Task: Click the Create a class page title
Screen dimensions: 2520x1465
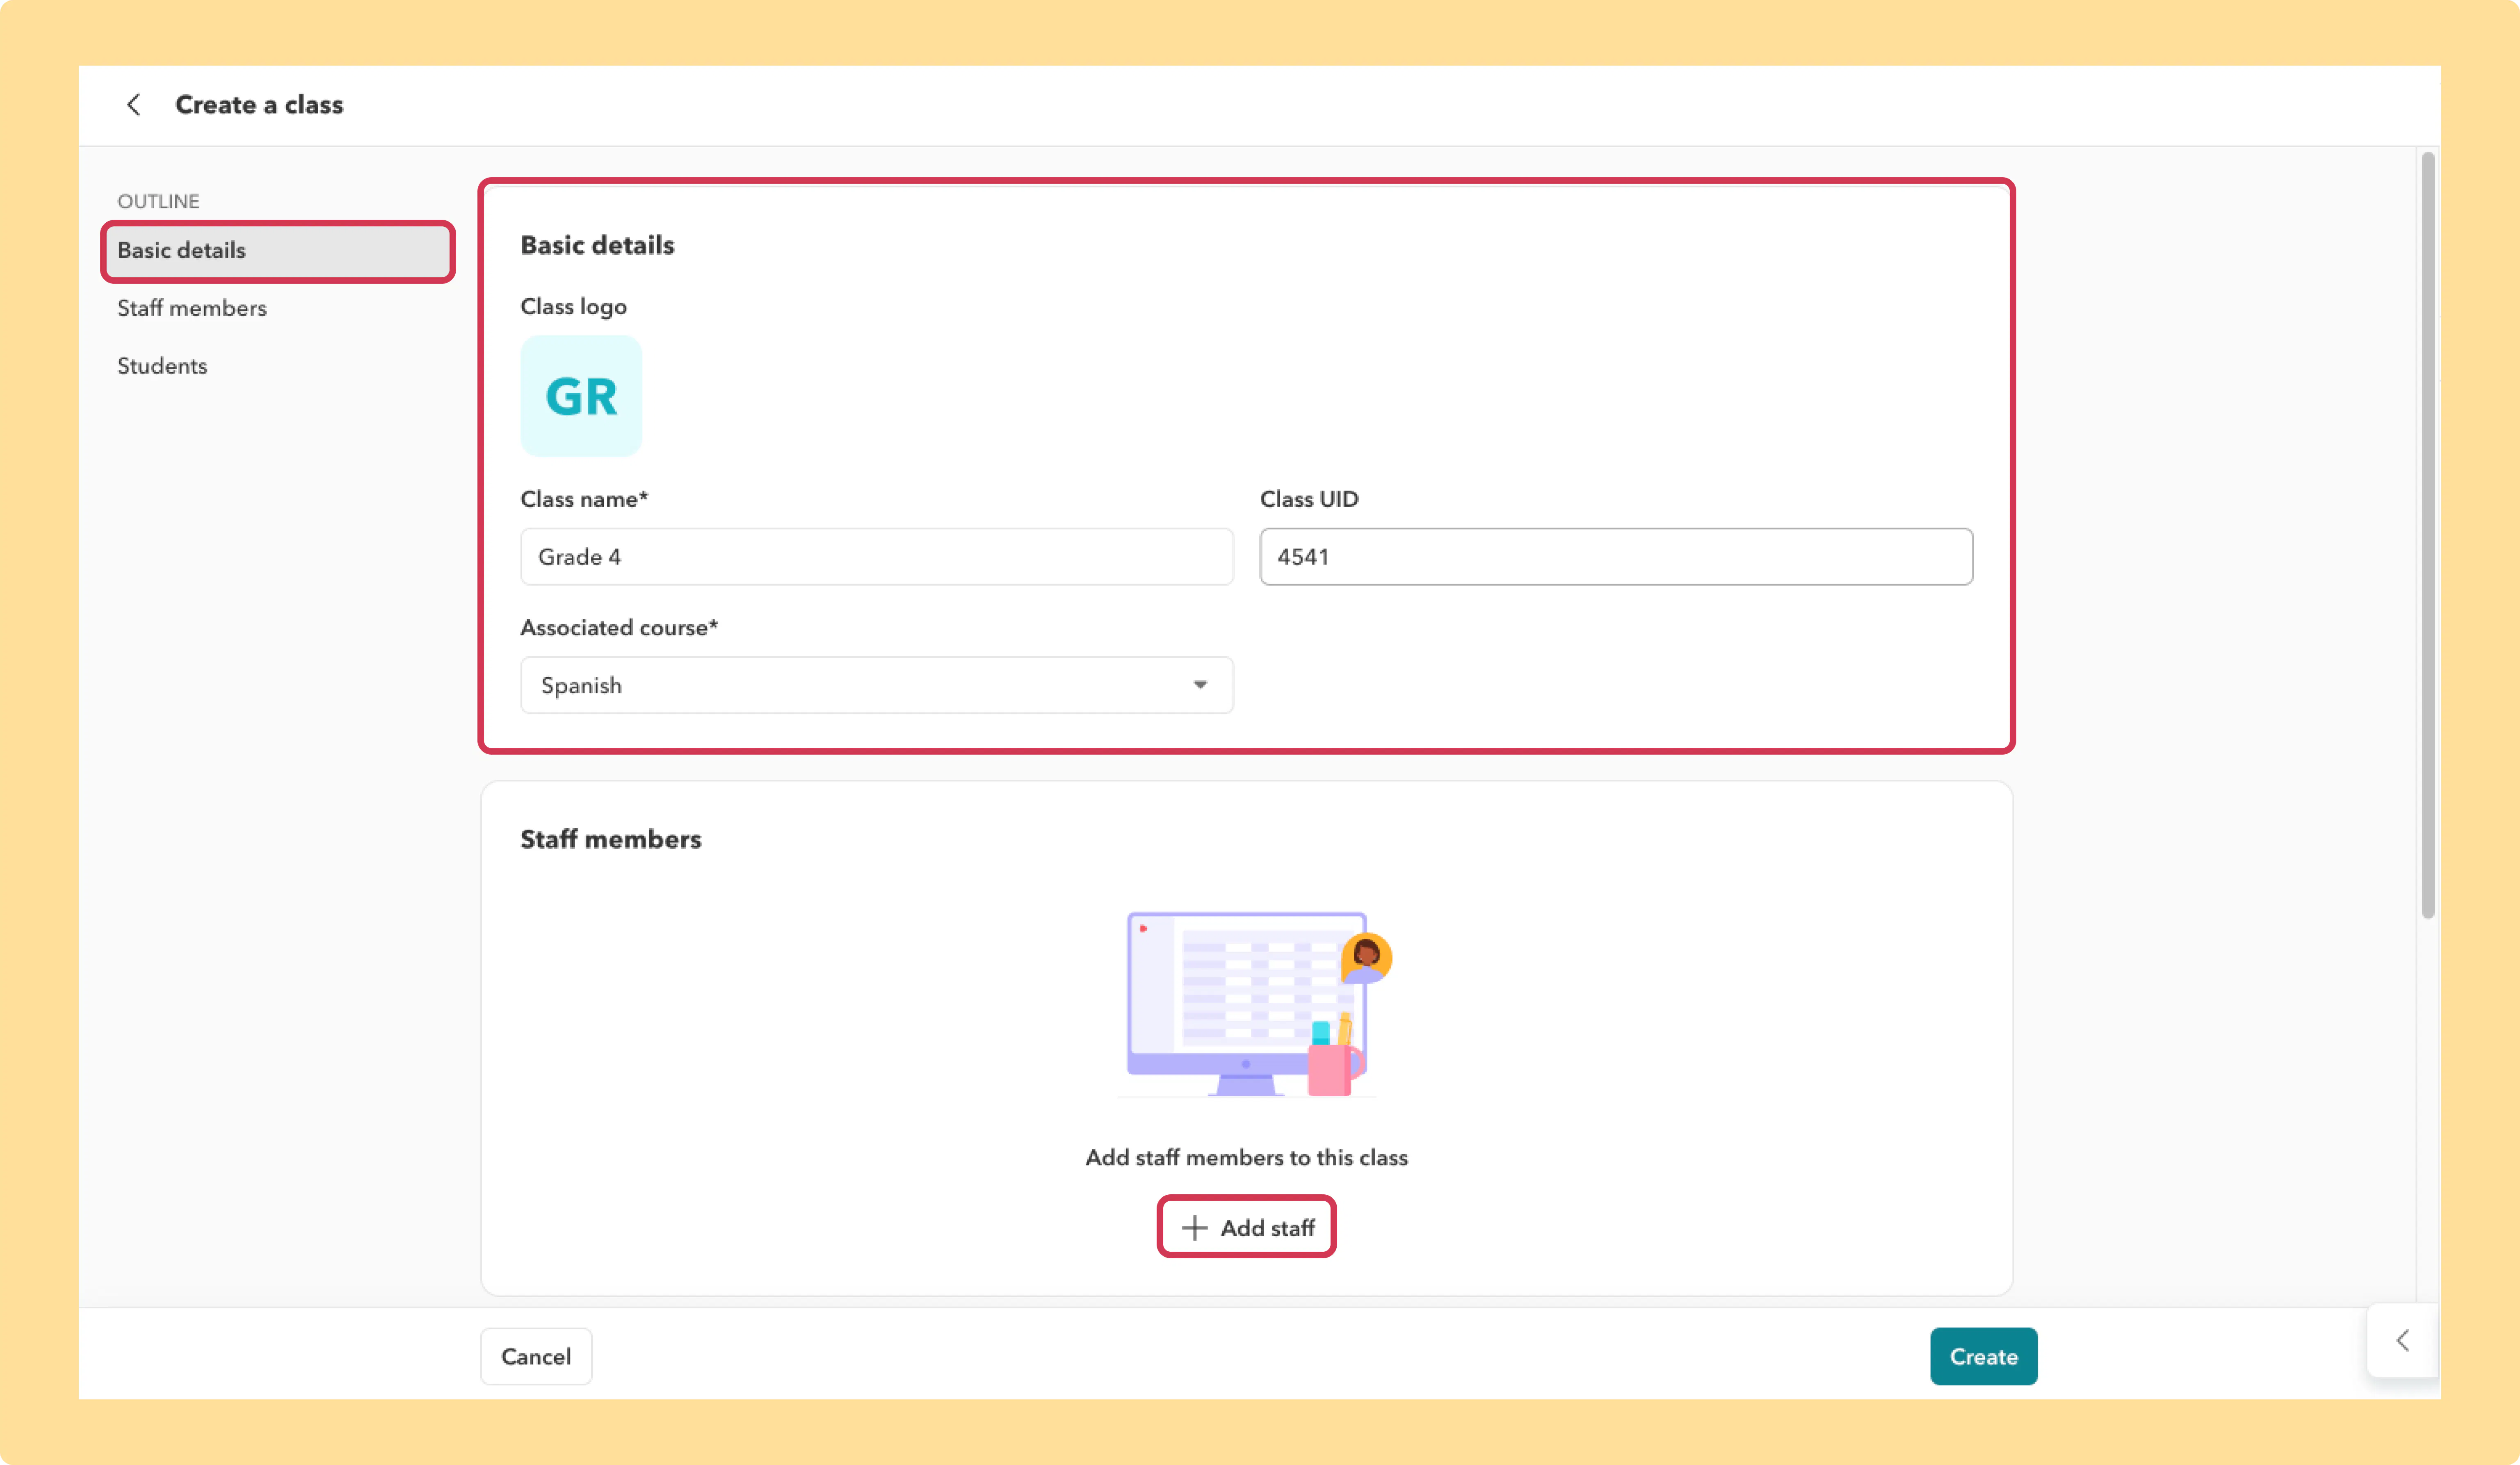Action: point(259,105)
